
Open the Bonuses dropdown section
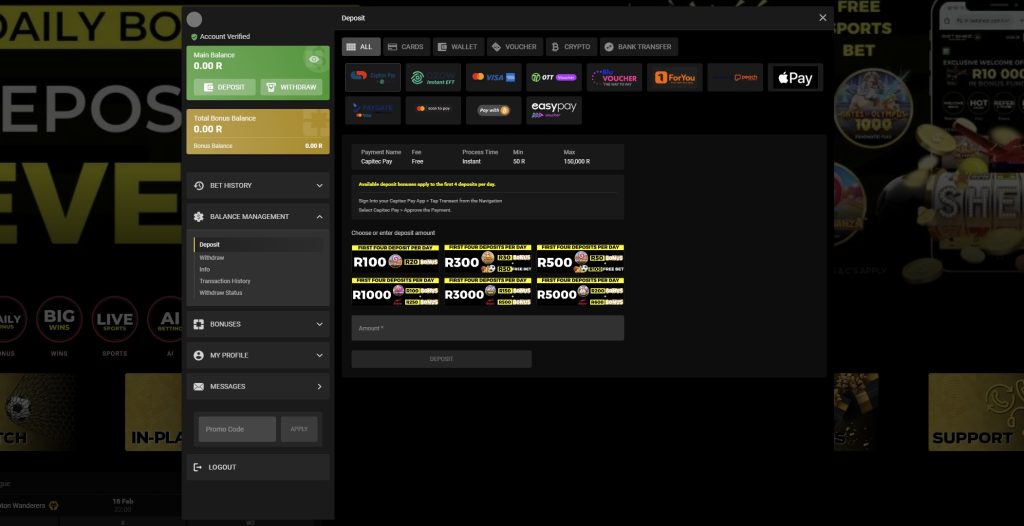258,324
